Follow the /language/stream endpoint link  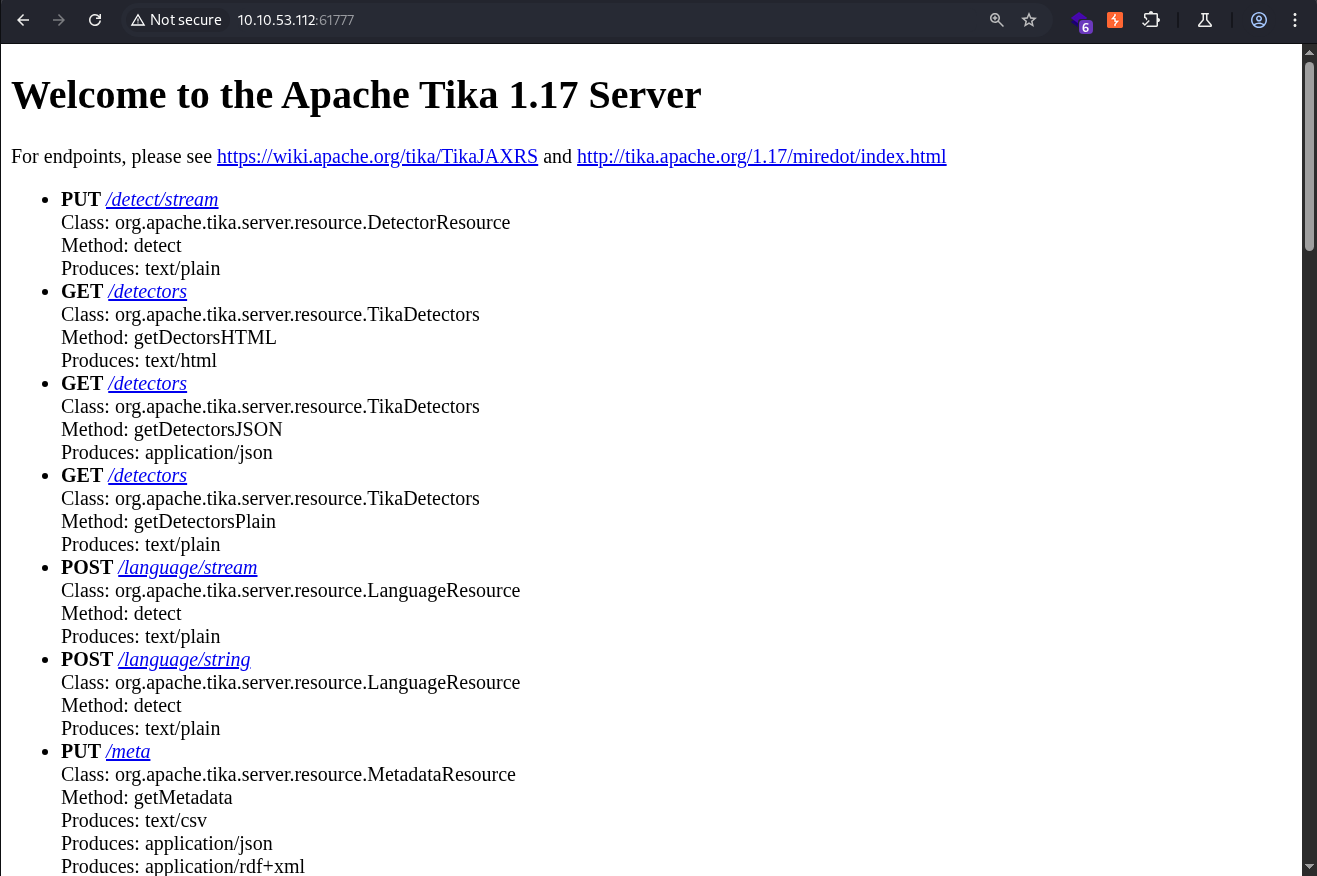click(187, 567)
